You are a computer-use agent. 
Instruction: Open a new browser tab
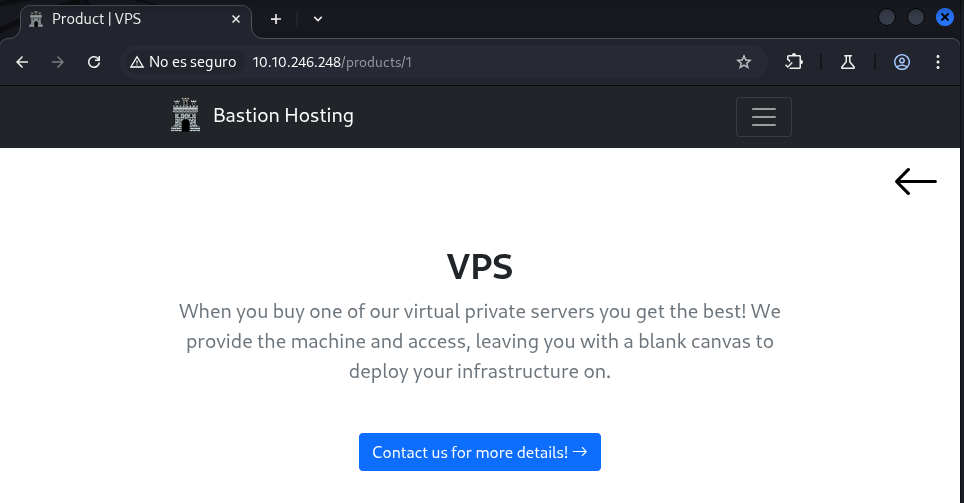276,20
